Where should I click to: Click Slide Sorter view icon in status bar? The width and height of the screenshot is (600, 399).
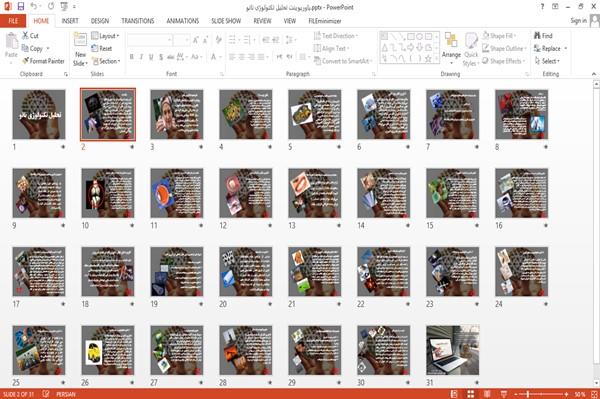pos(470,394)
